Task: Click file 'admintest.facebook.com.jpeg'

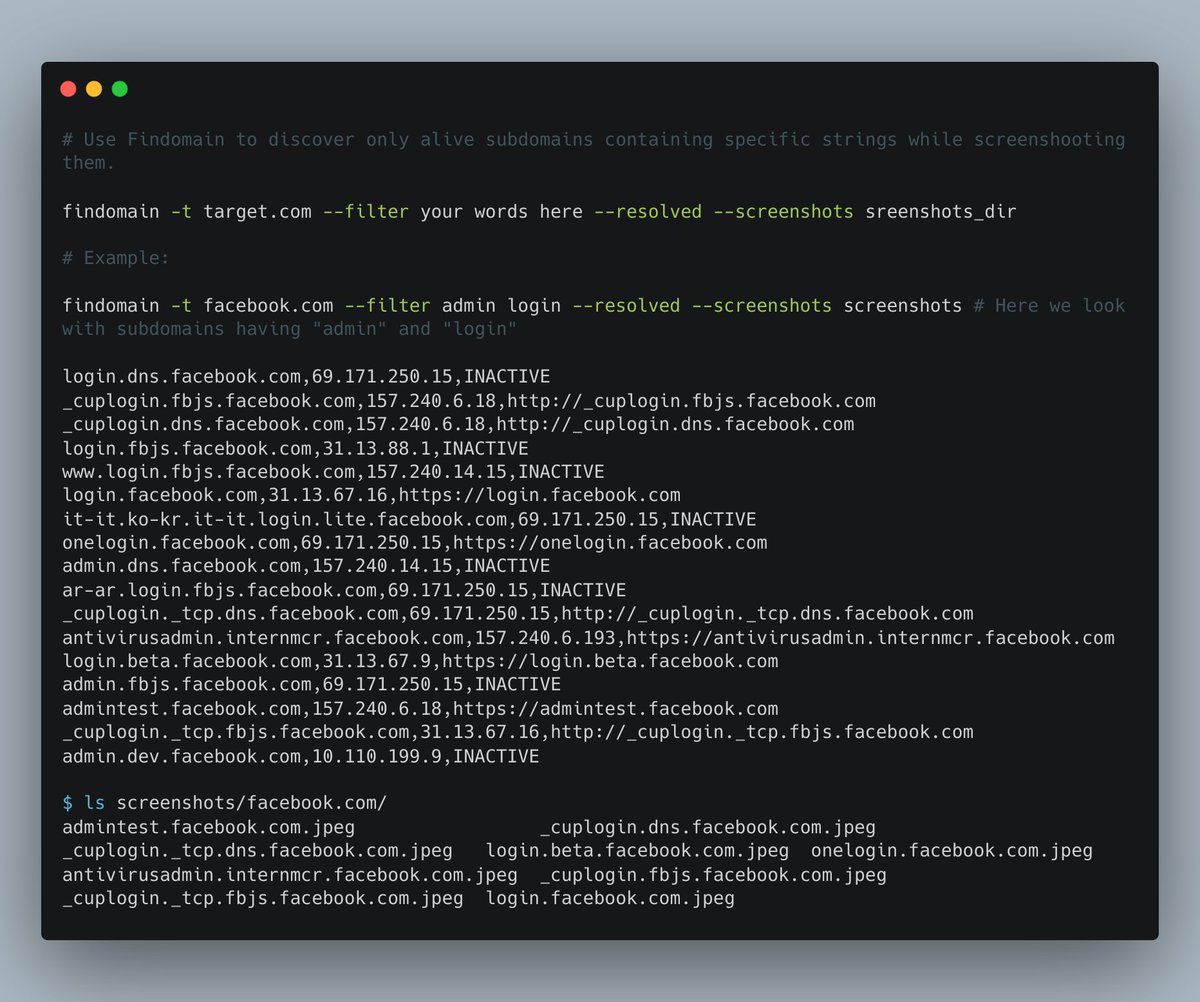Action: (208, 827)
